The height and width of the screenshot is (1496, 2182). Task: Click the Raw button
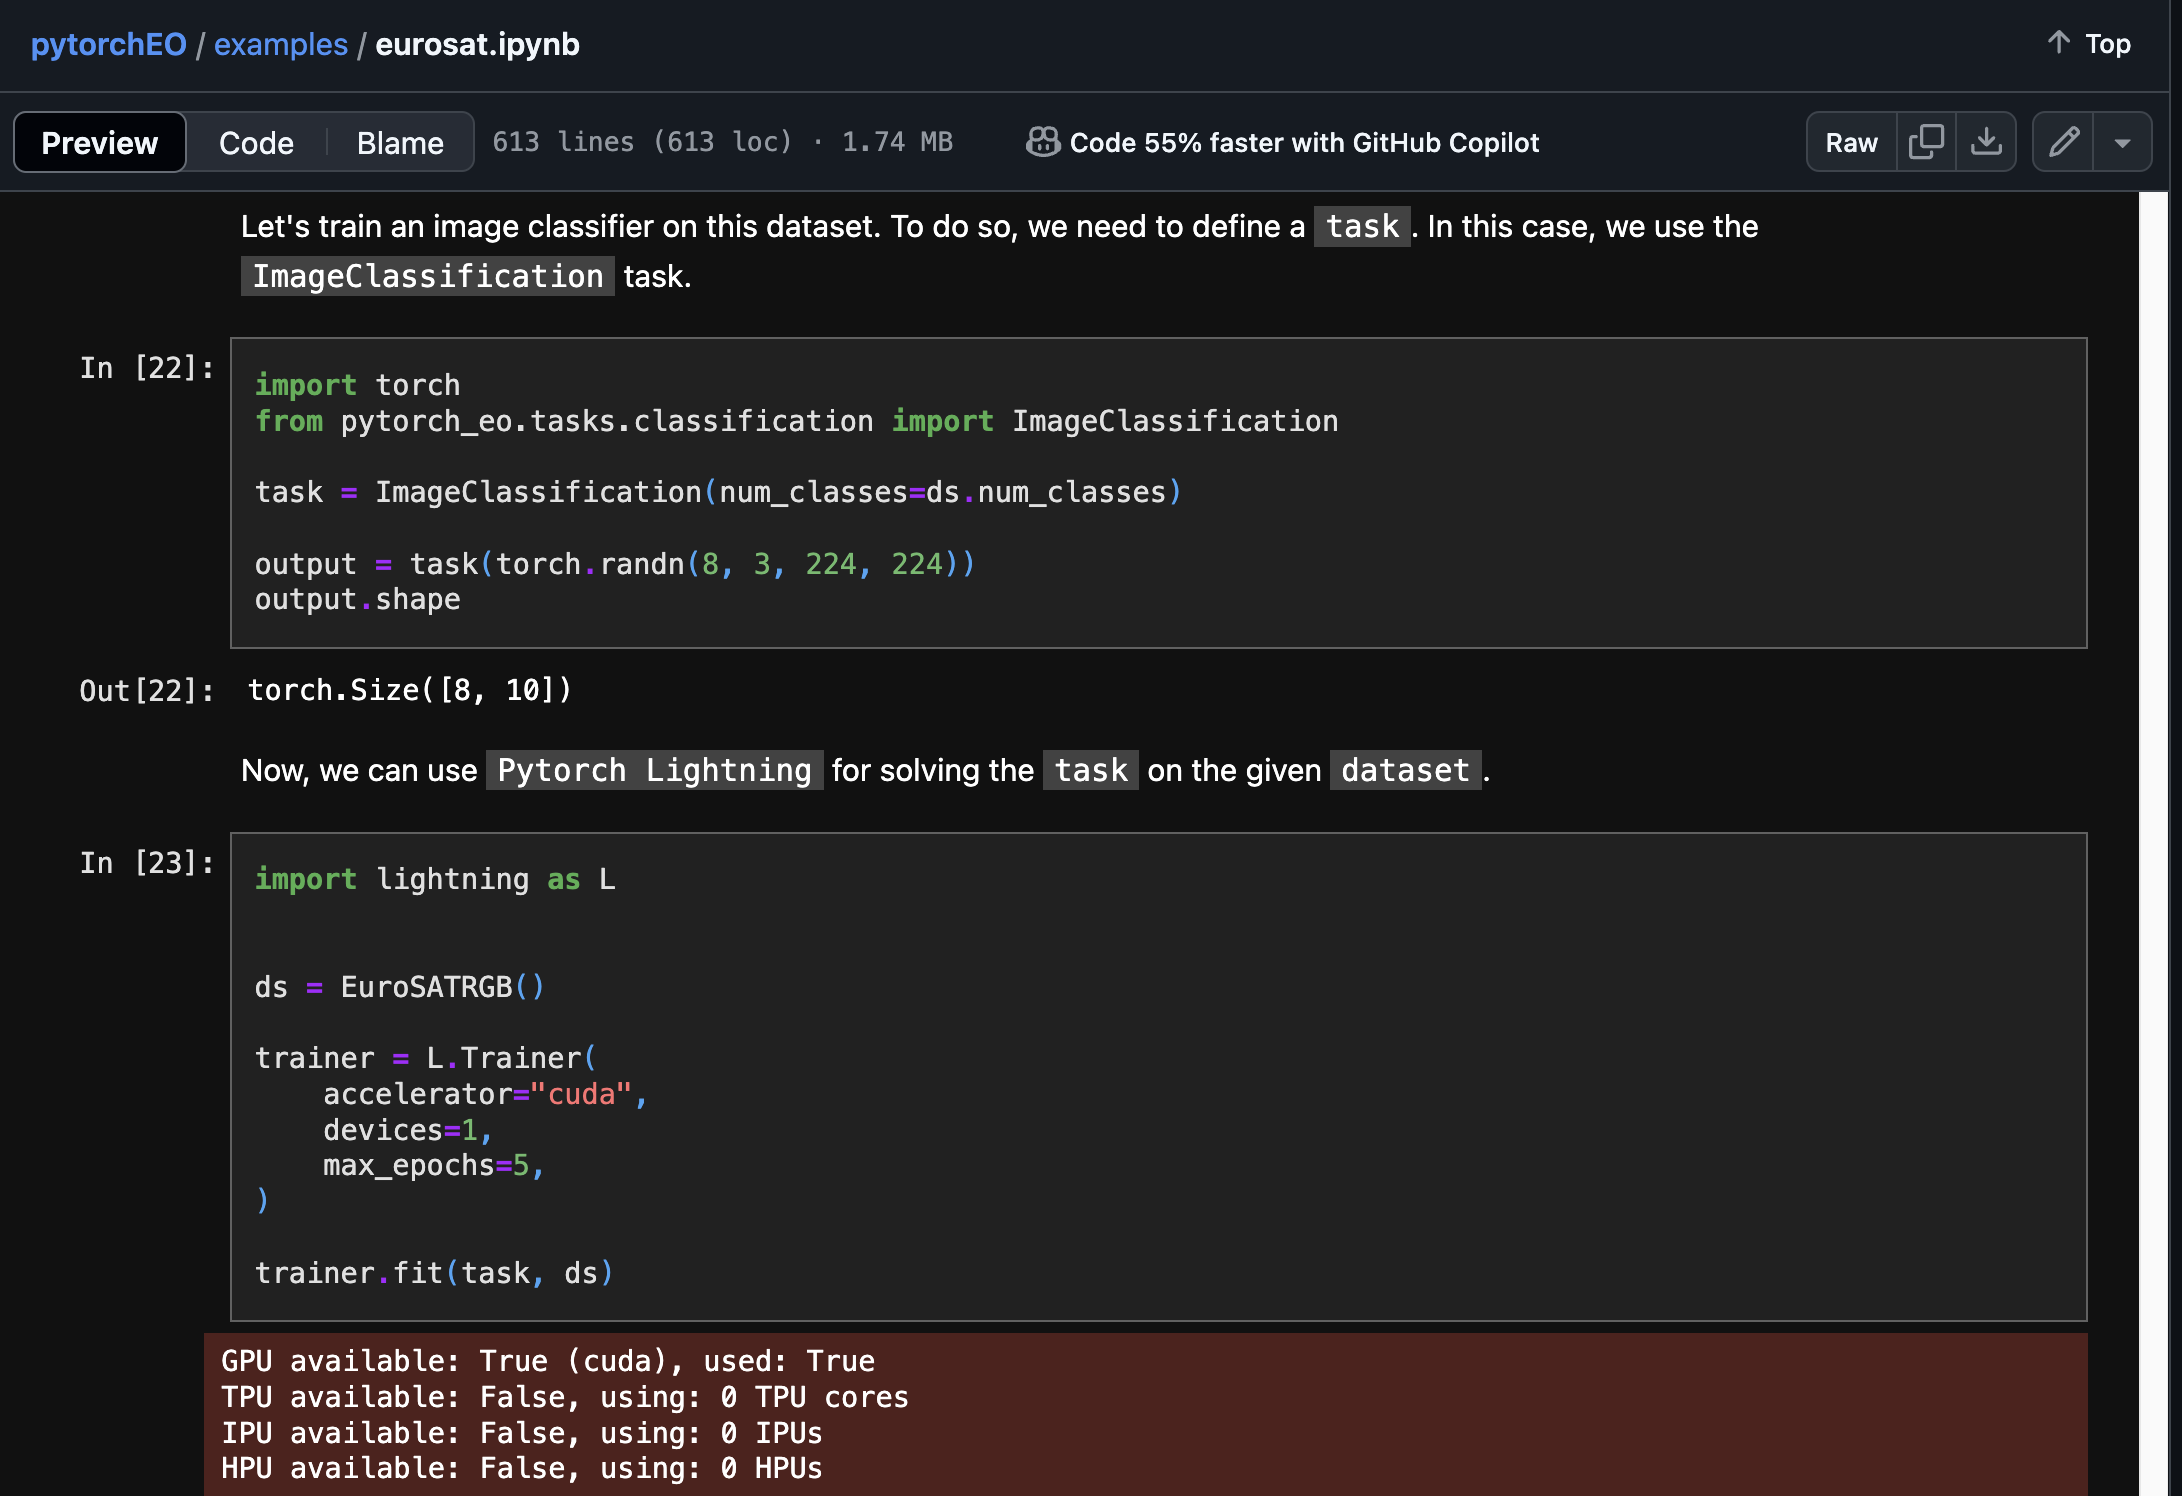click(1851, 142)
